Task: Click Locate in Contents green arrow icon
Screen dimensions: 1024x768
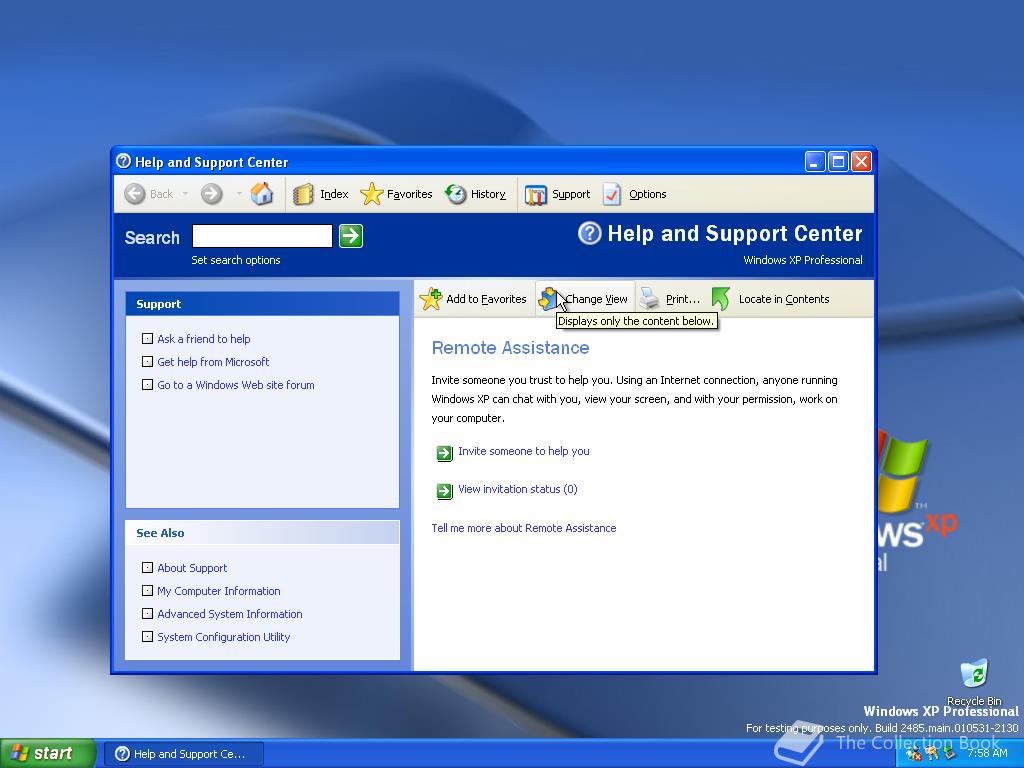Action: [x=721, y=299]
